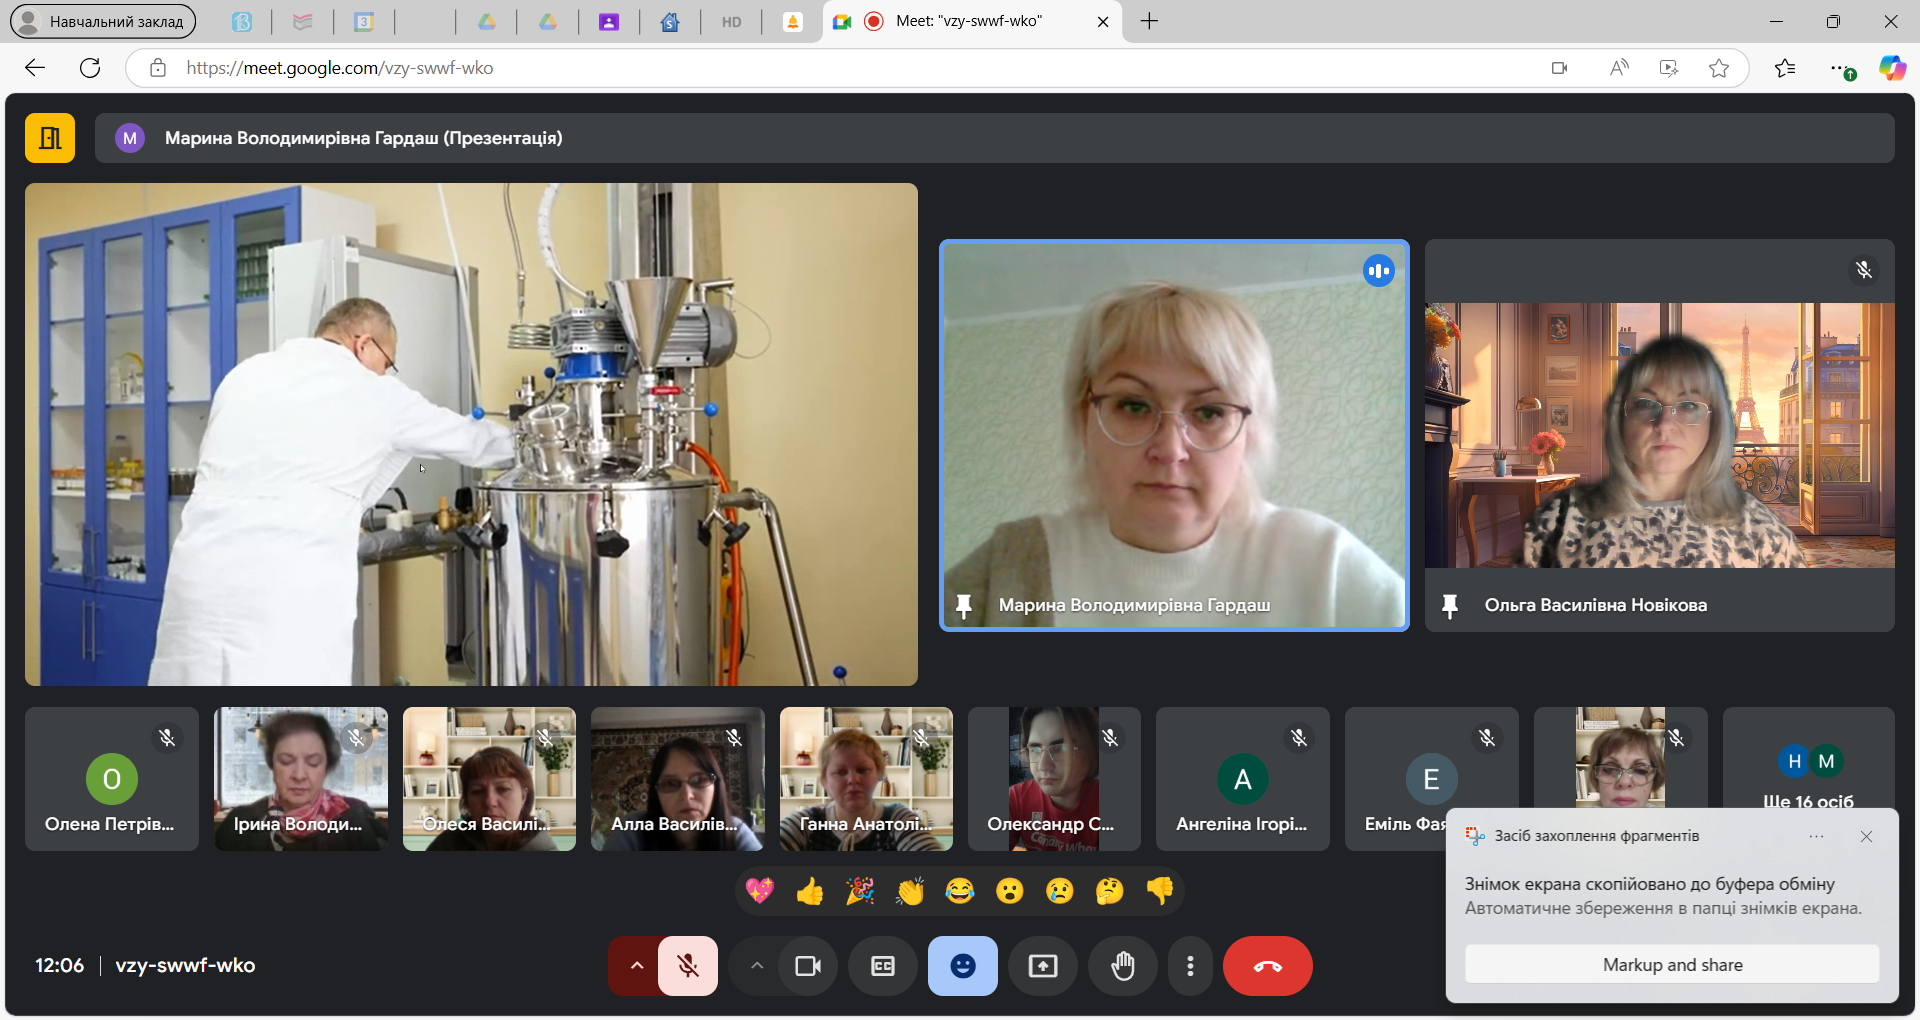The image size is (1920, 1020).
Task: Switch to the blue house icon tab
Action: click(670, 21)
